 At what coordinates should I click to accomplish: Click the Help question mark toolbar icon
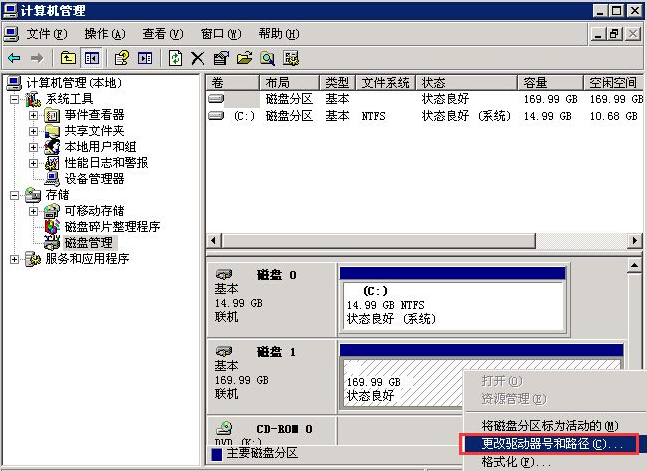121,58
